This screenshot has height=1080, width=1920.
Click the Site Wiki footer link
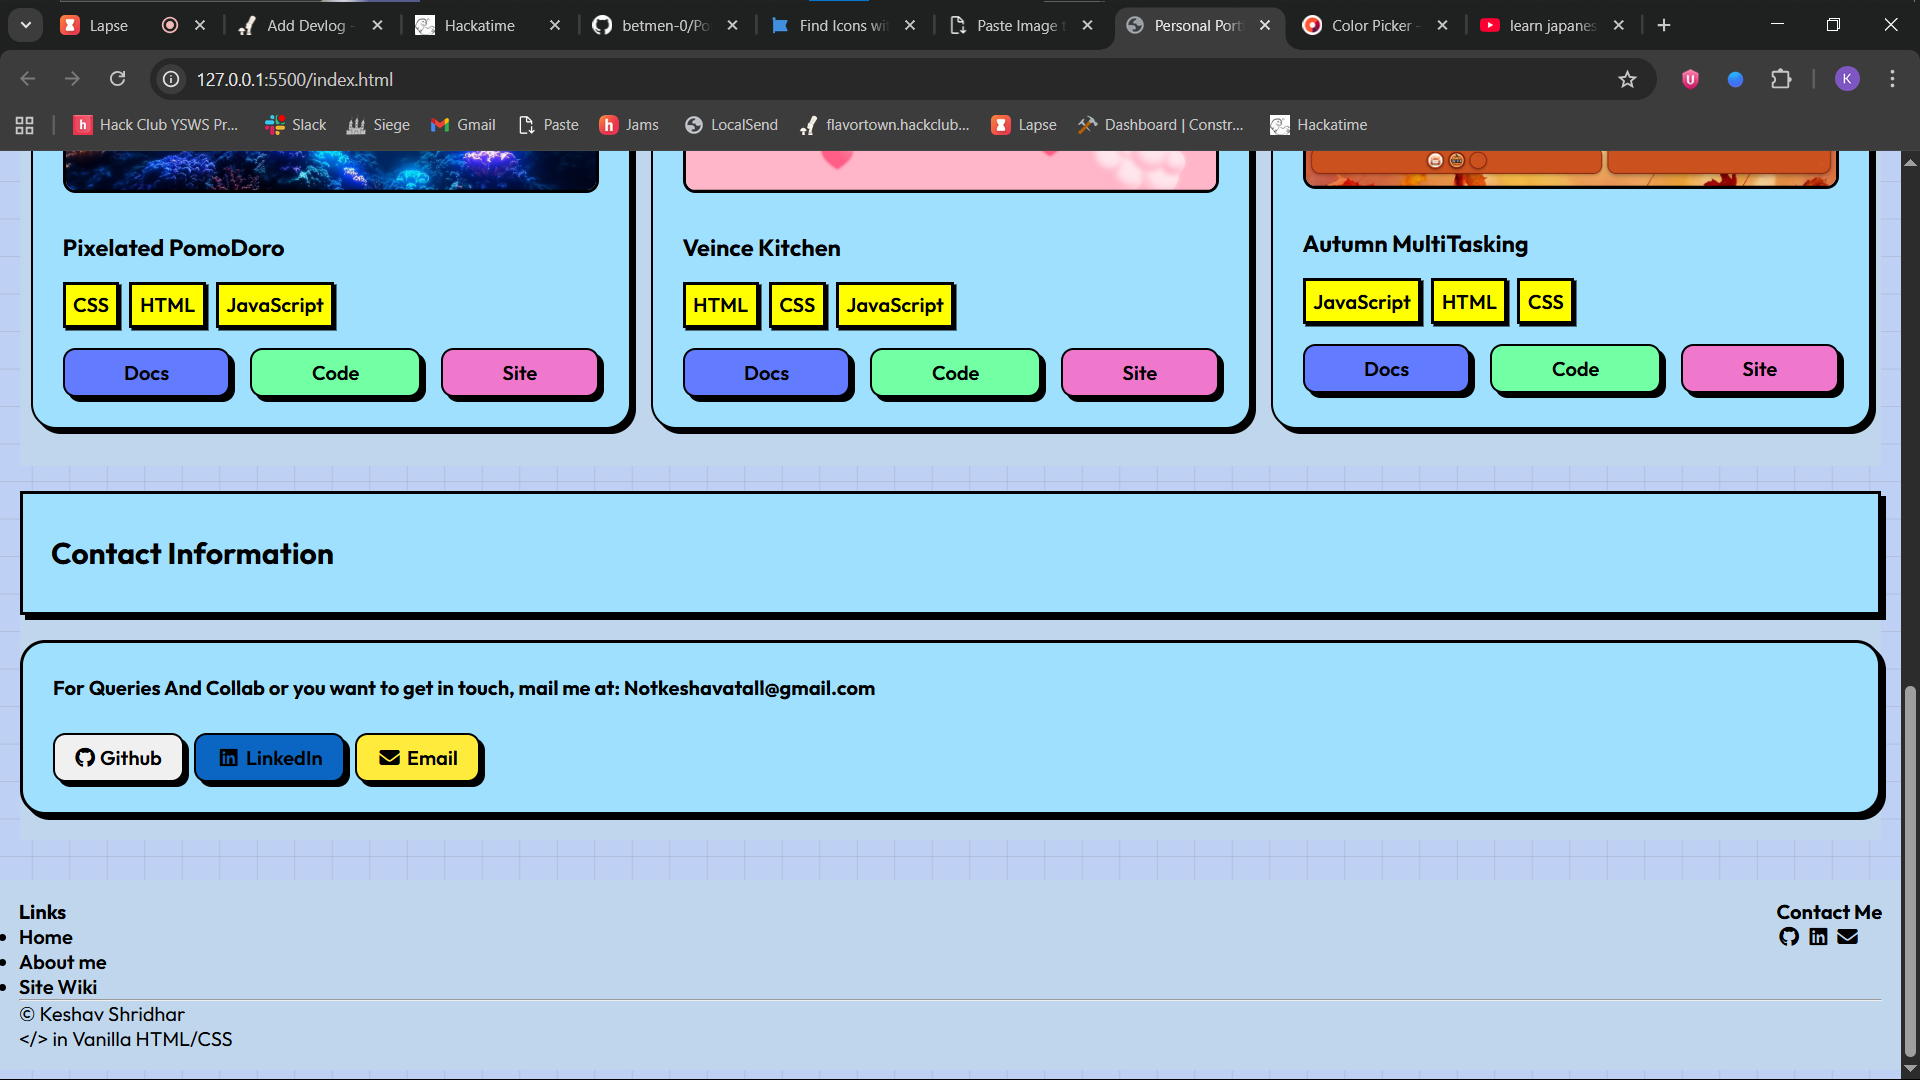tap(58, 987)
